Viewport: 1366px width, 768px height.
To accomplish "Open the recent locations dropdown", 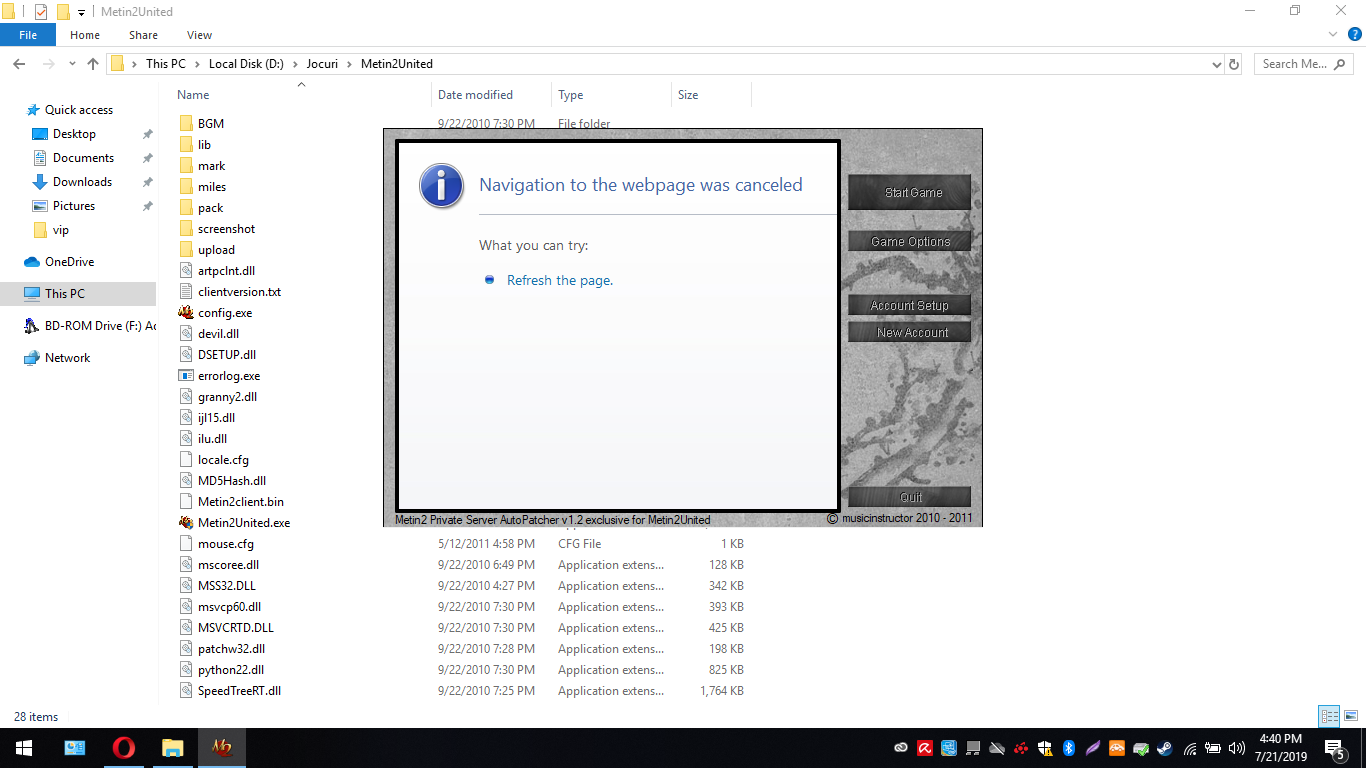I will tap(71, 64).
